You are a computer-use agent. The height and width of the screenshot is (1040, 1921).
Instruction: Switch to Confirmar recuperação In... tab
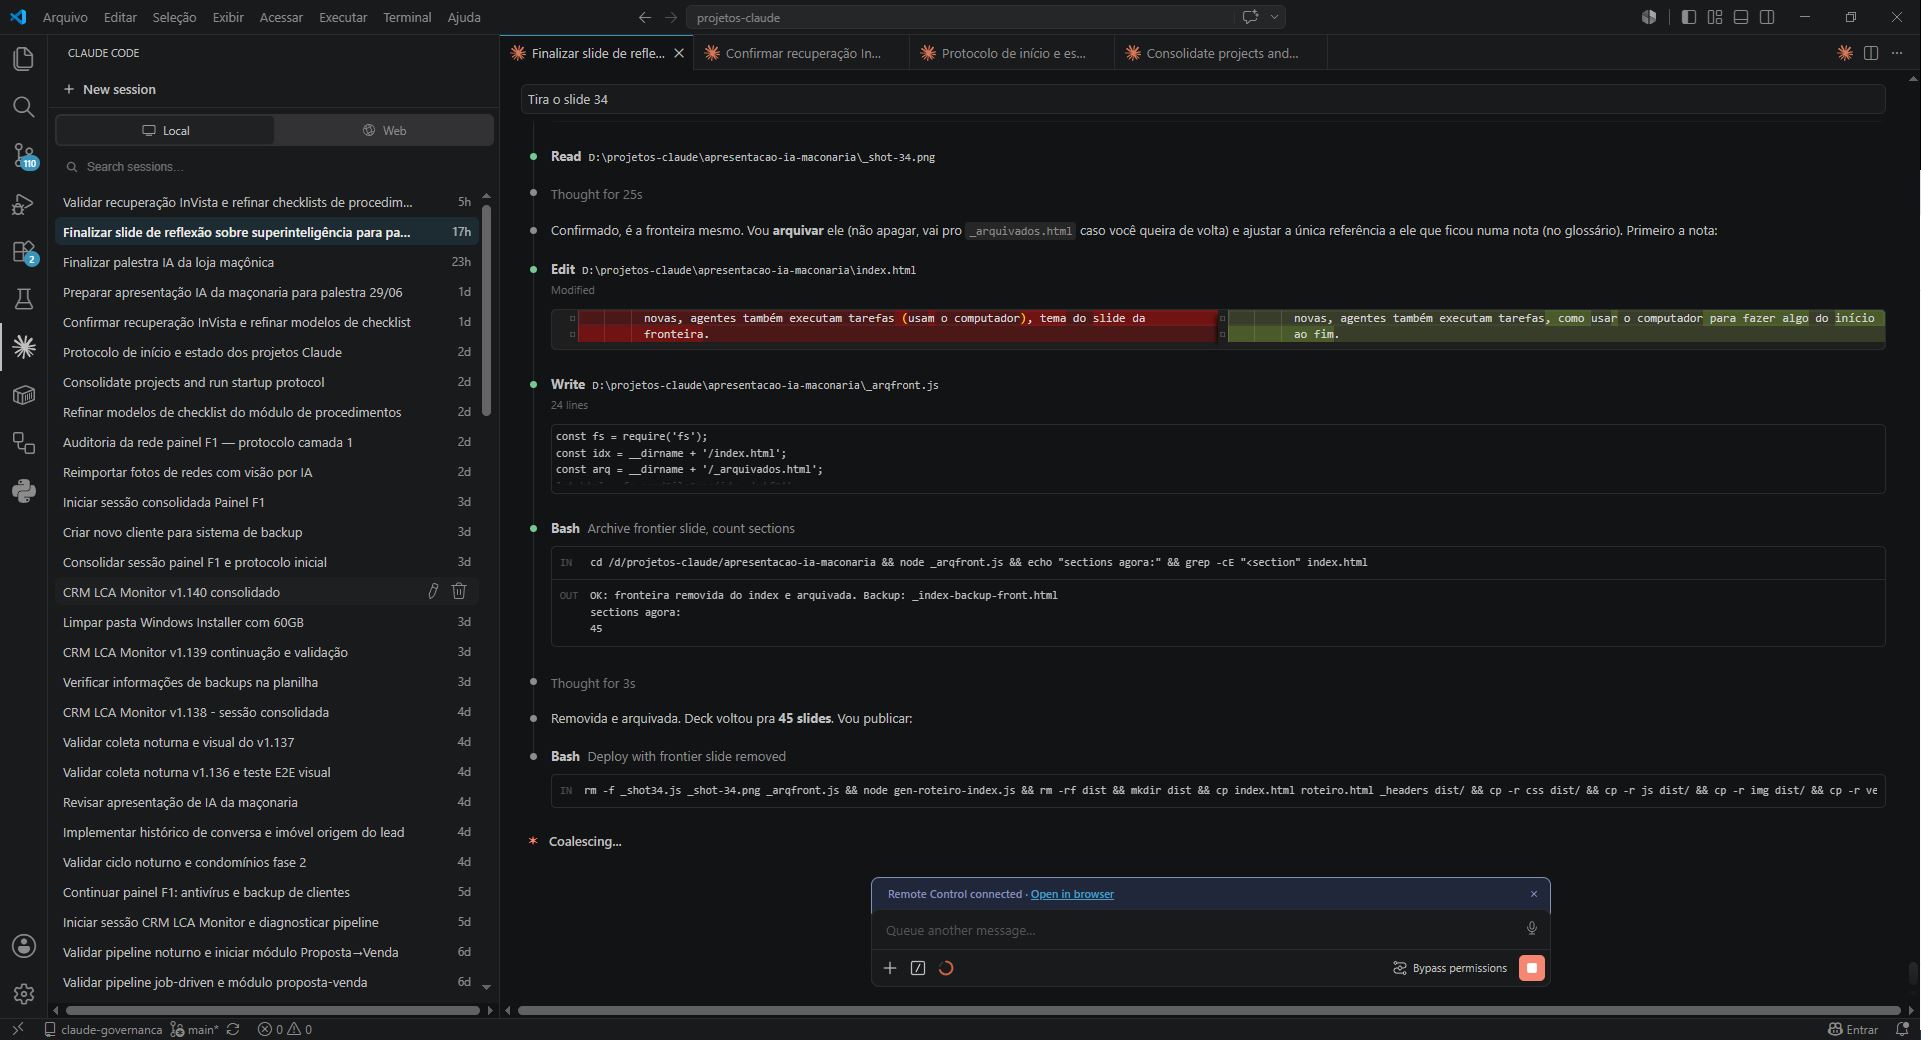tap(802, 53)
